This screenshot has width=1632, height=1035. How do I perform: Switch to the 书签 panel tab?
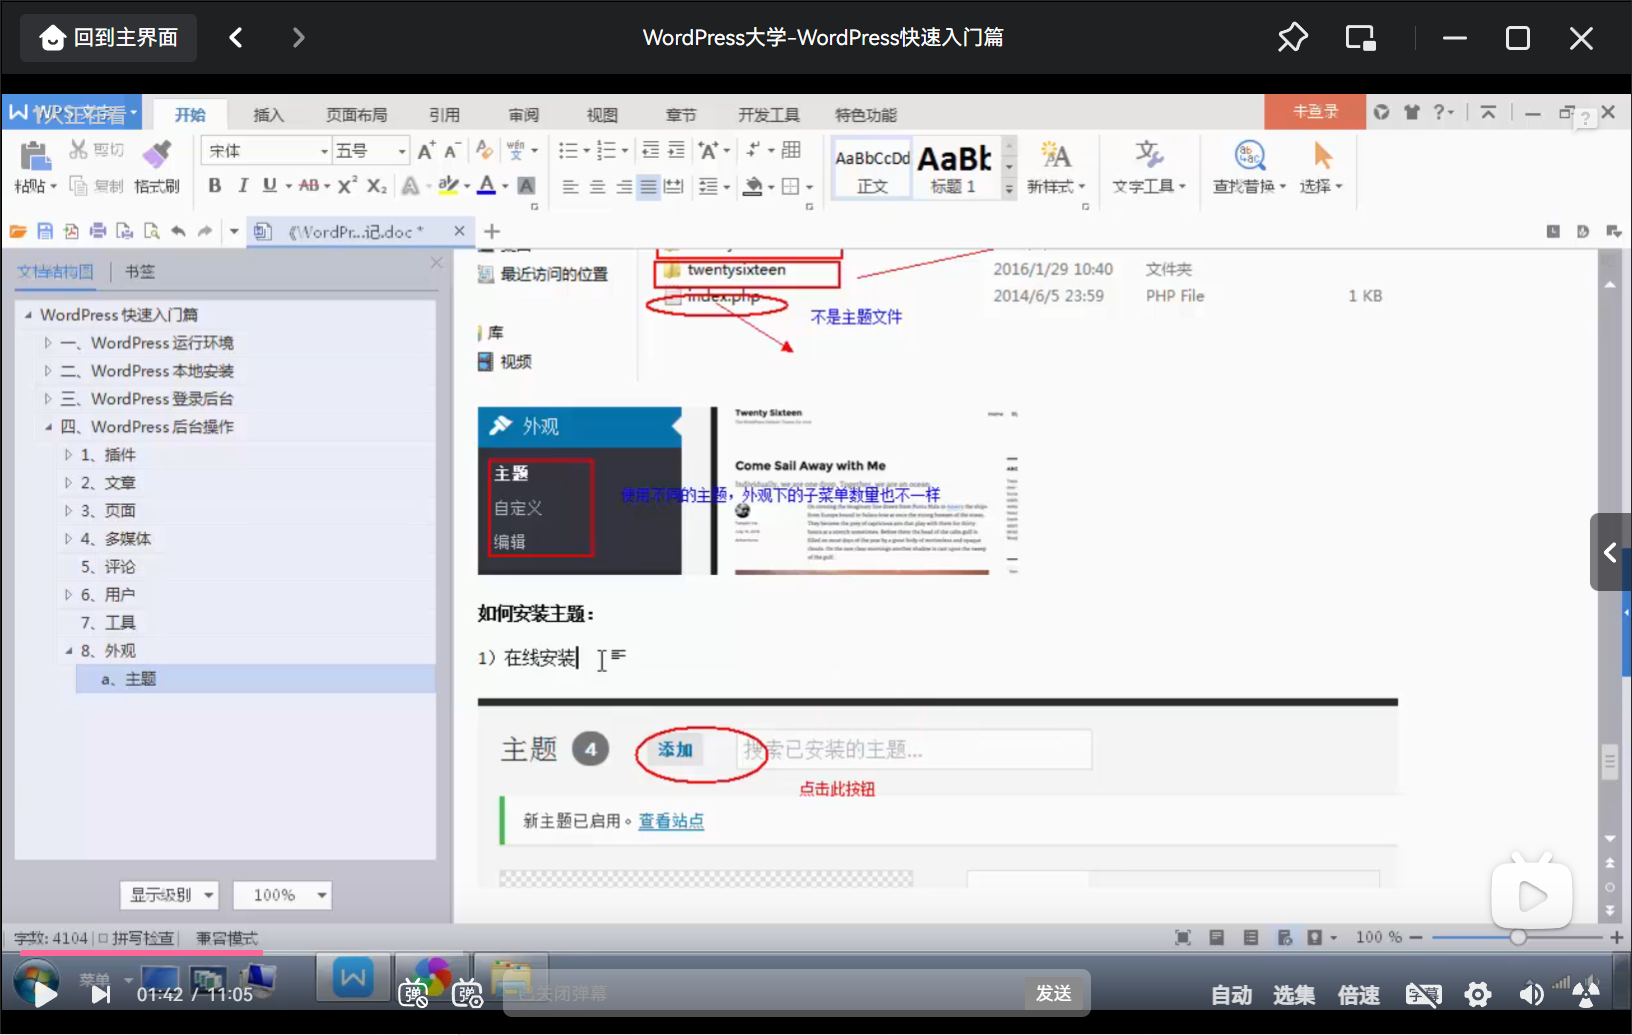pyautogui.click(x=140, y=271)
